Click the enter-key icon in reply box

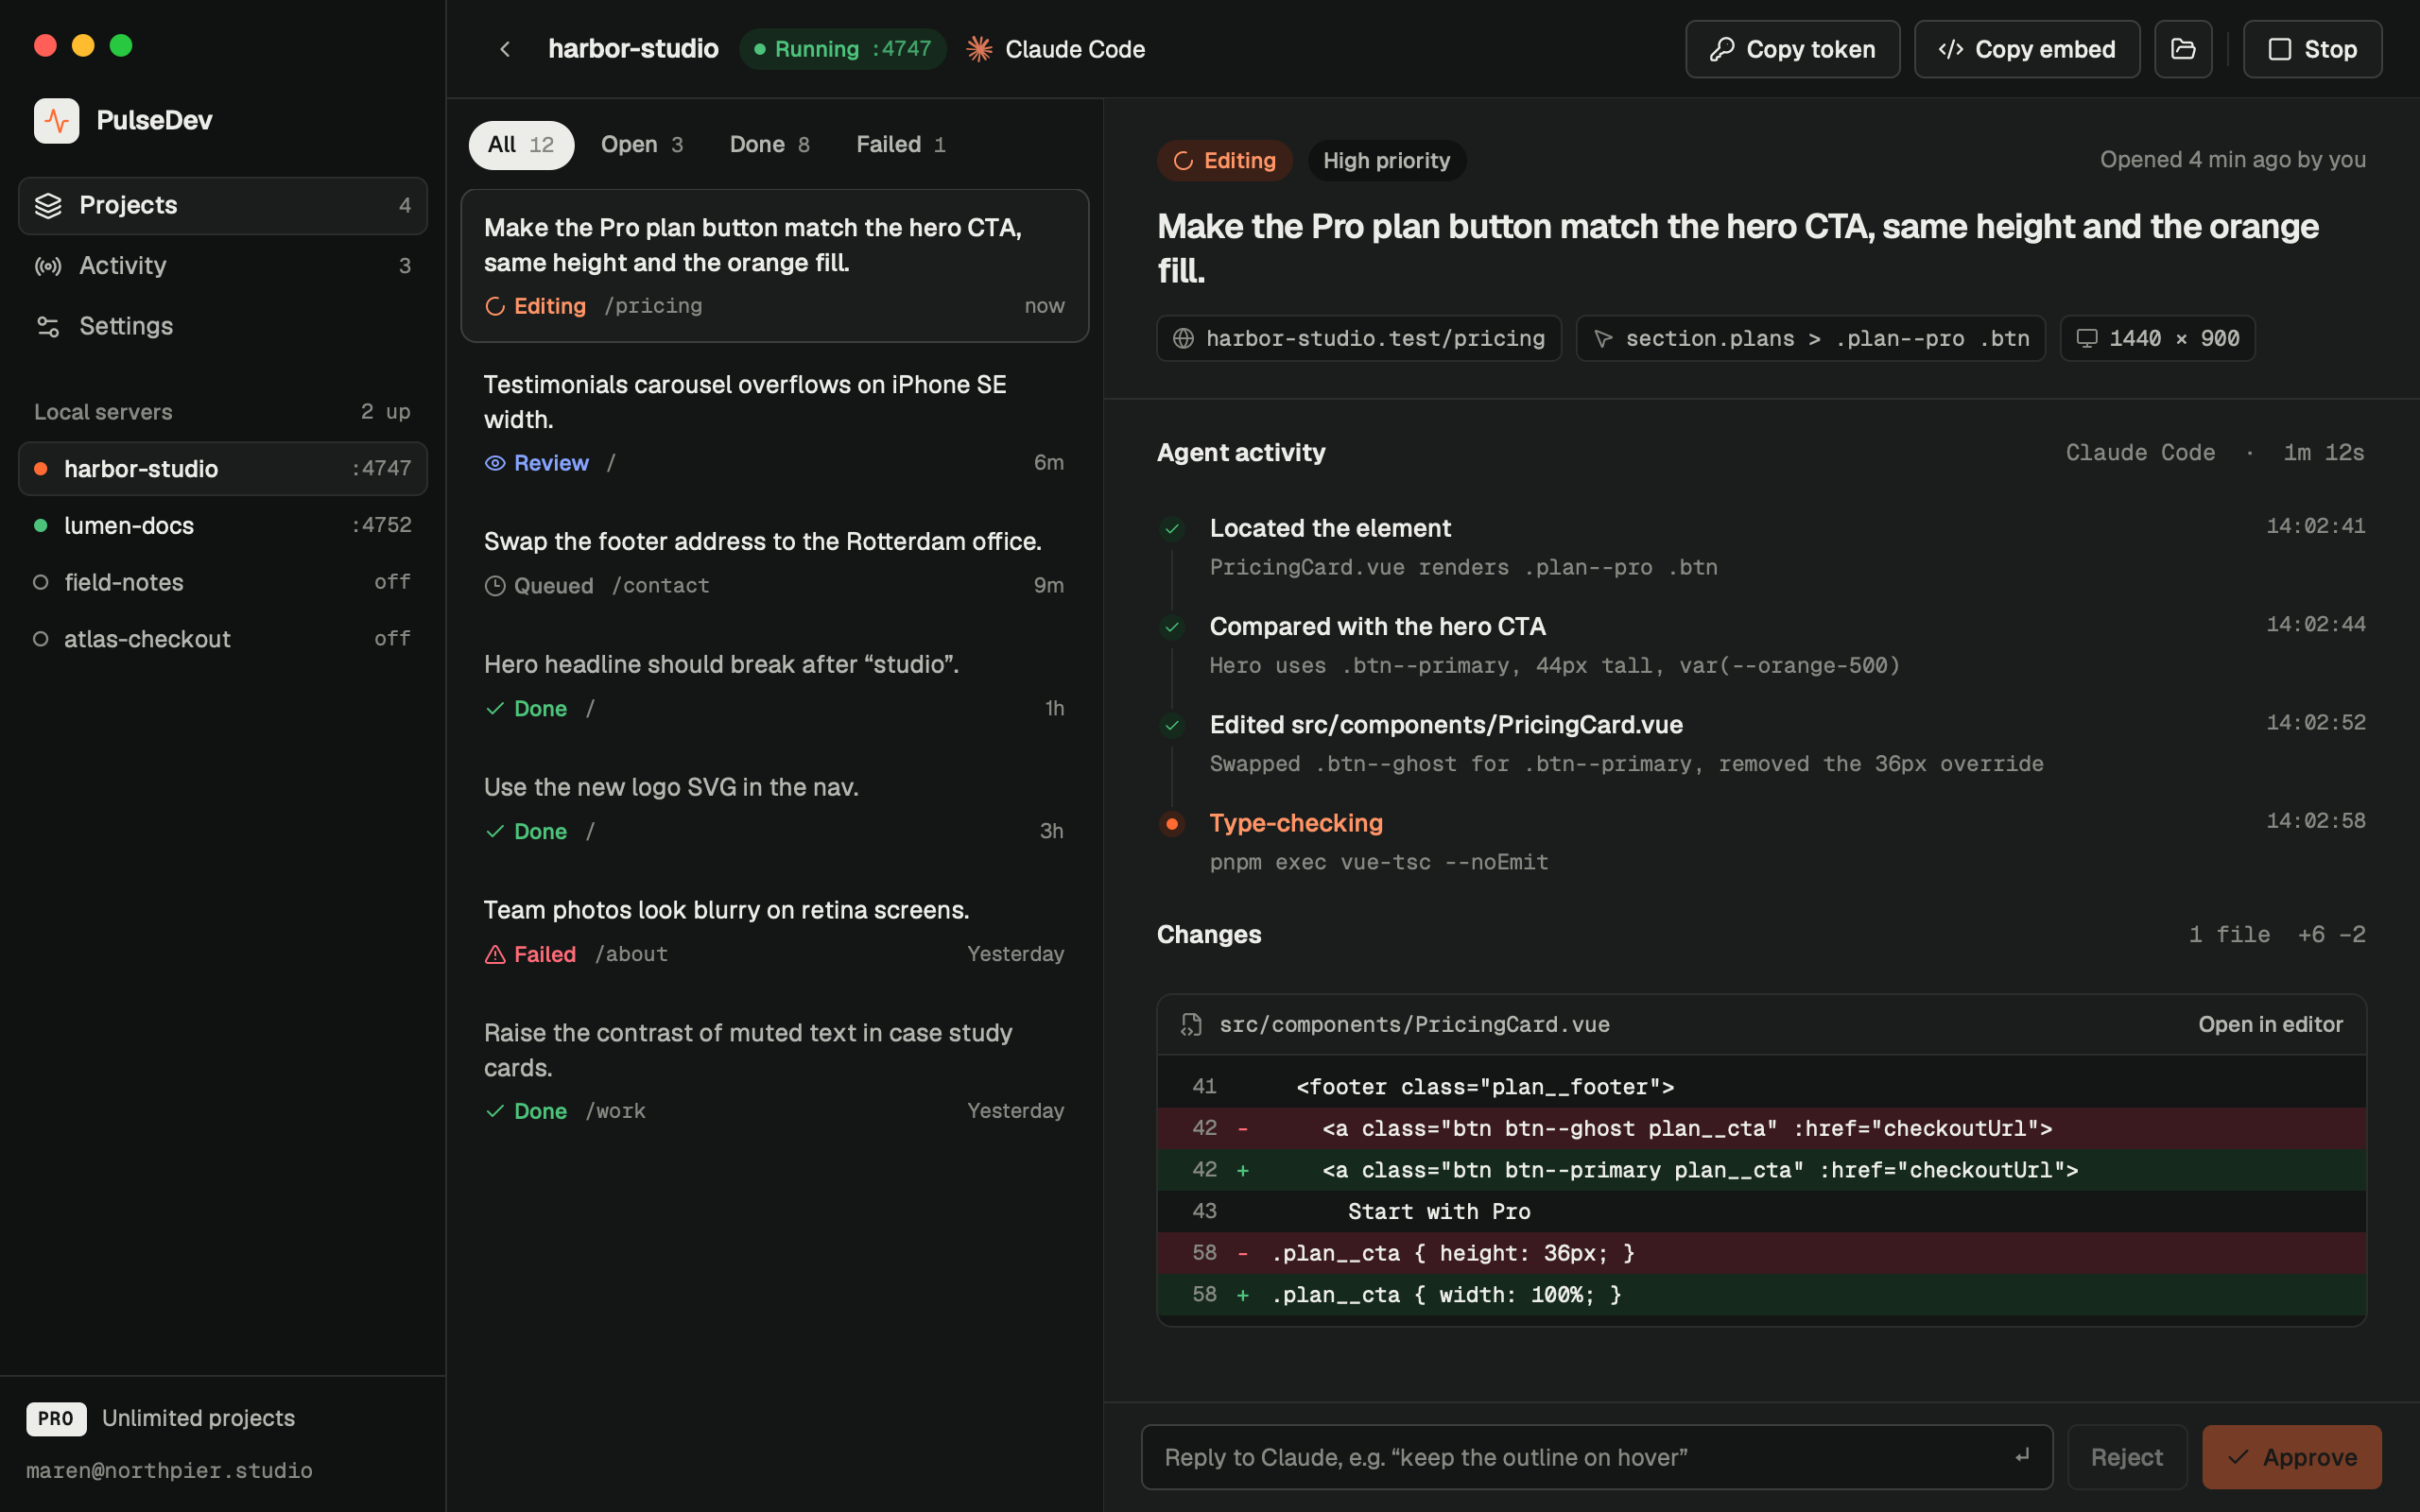2022,1456
